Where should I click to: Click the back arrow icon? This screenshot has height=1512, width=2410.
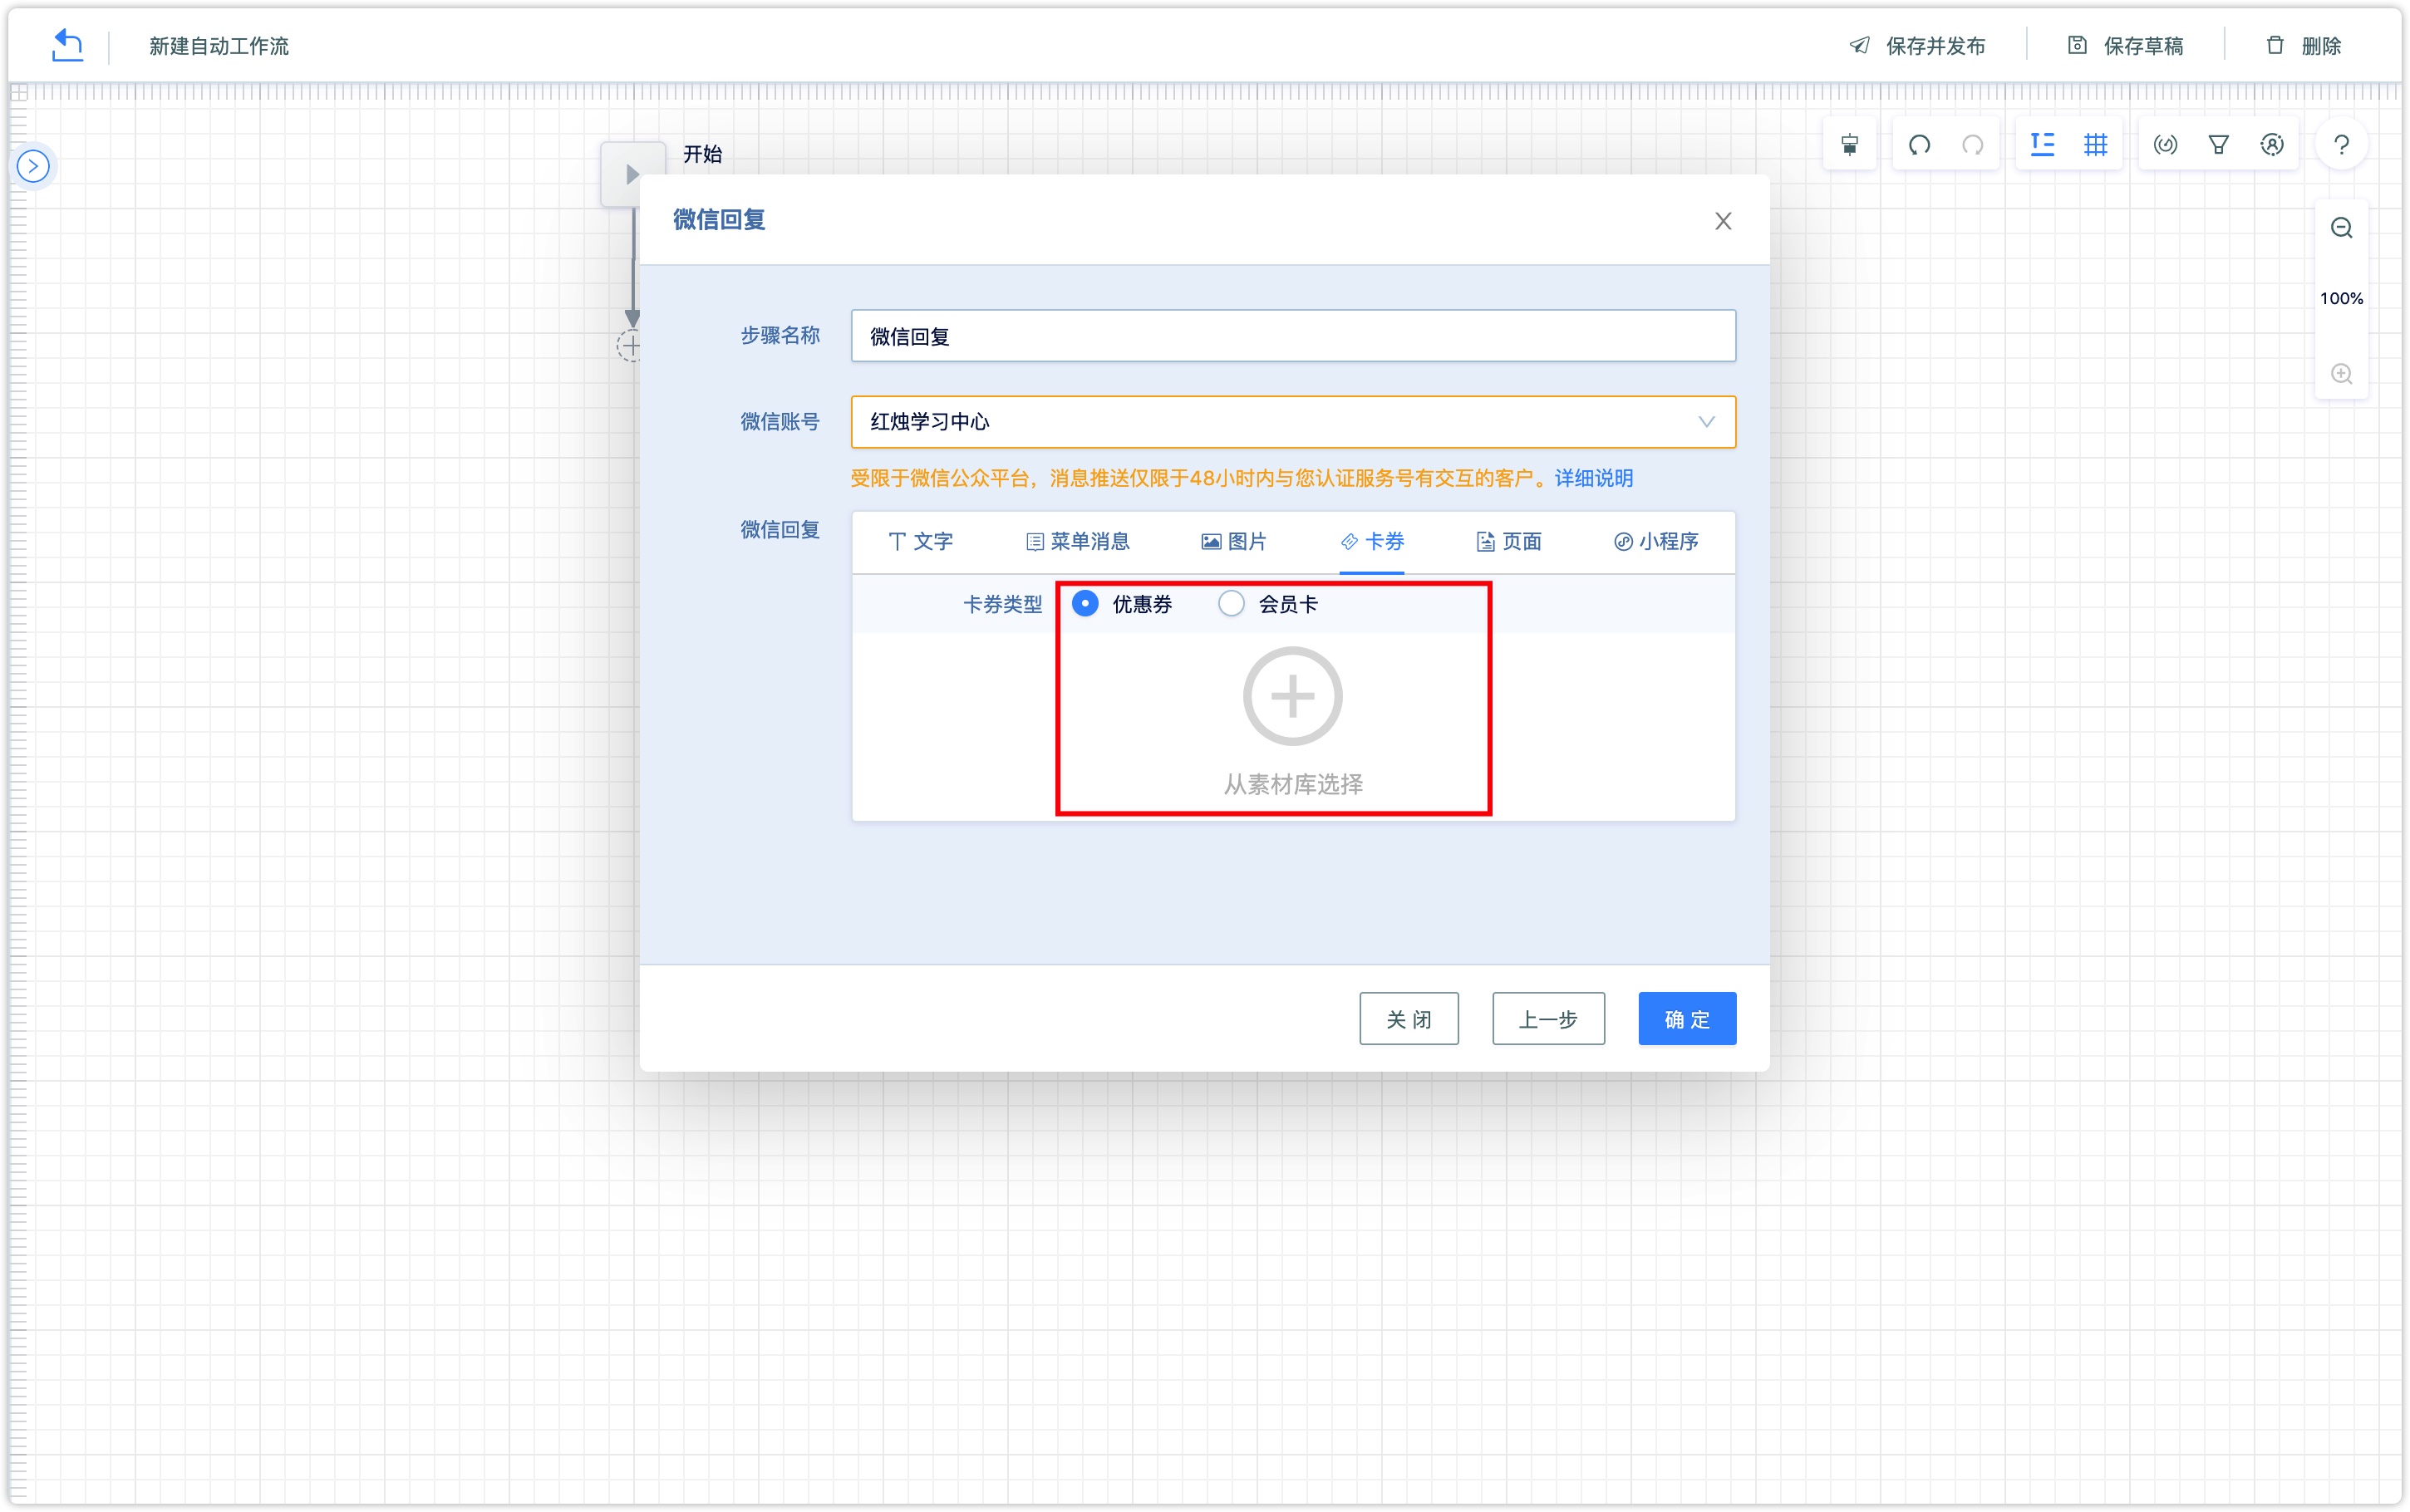click(67, 45)
